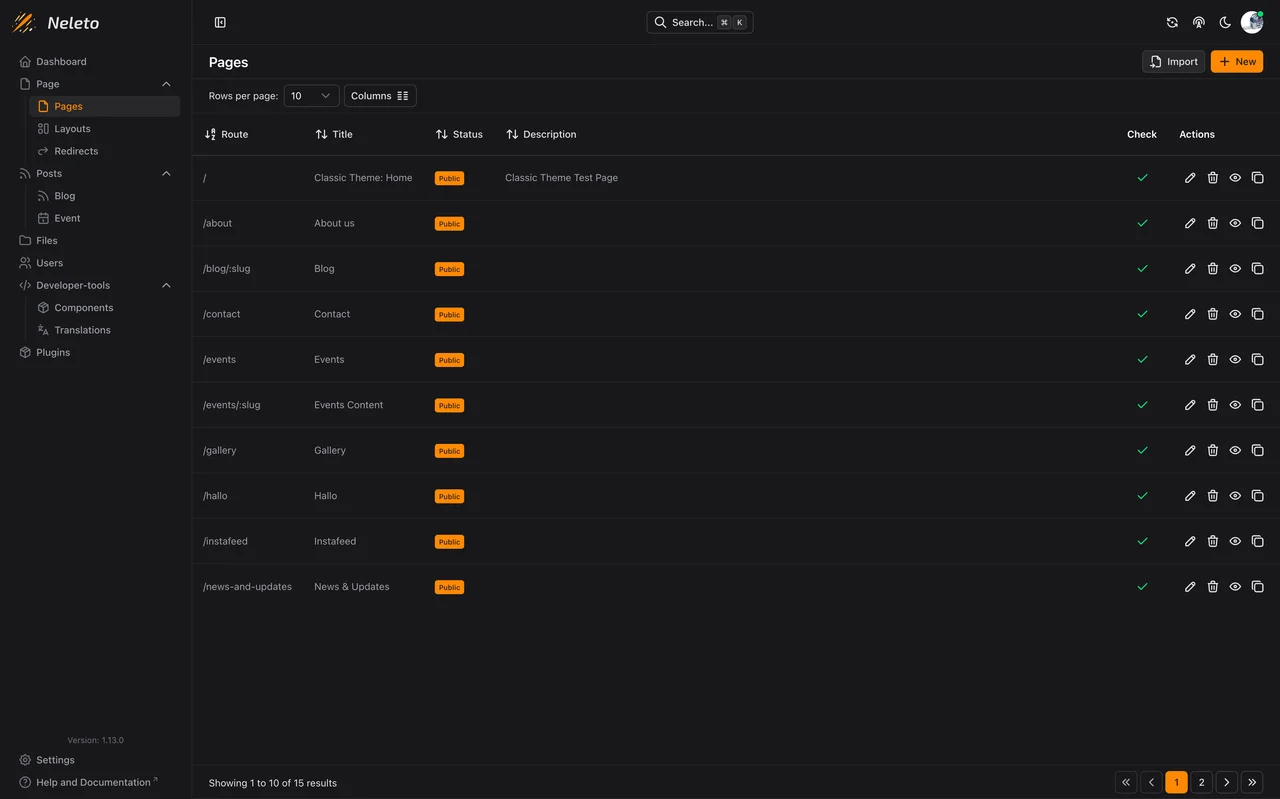Preview the /gallery page with eye icon
Image resolution: width=1280 pixels, height=799 pixels.
click(x=1235, y=450)
